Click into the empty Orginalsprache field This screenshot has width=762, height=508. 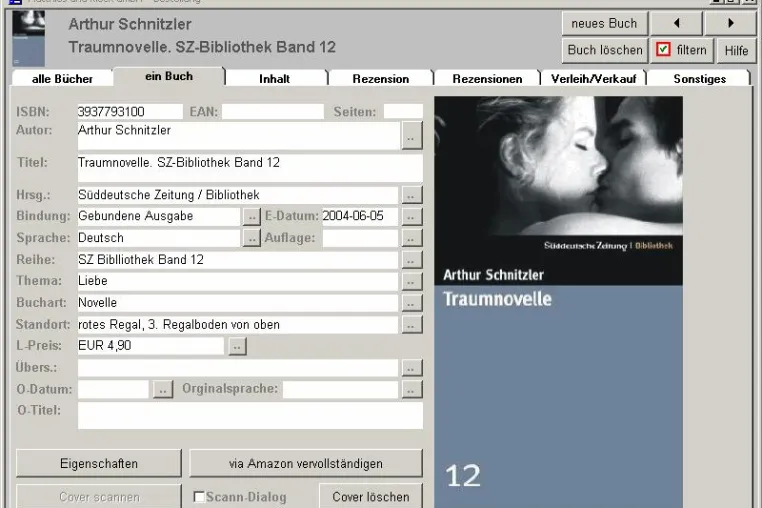[340, 389]
